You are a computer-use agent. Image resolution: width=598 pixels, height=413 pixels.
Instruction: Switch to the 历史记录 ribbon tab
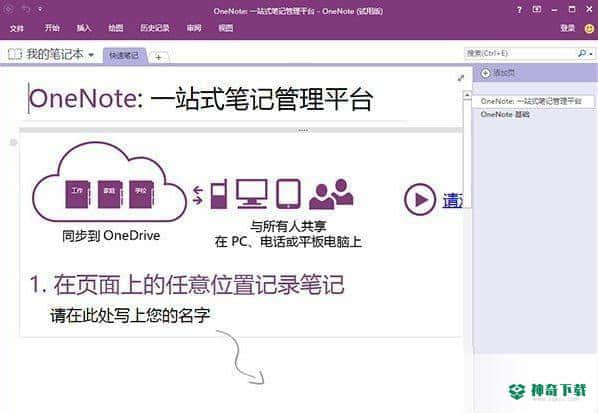click(154, 28)
